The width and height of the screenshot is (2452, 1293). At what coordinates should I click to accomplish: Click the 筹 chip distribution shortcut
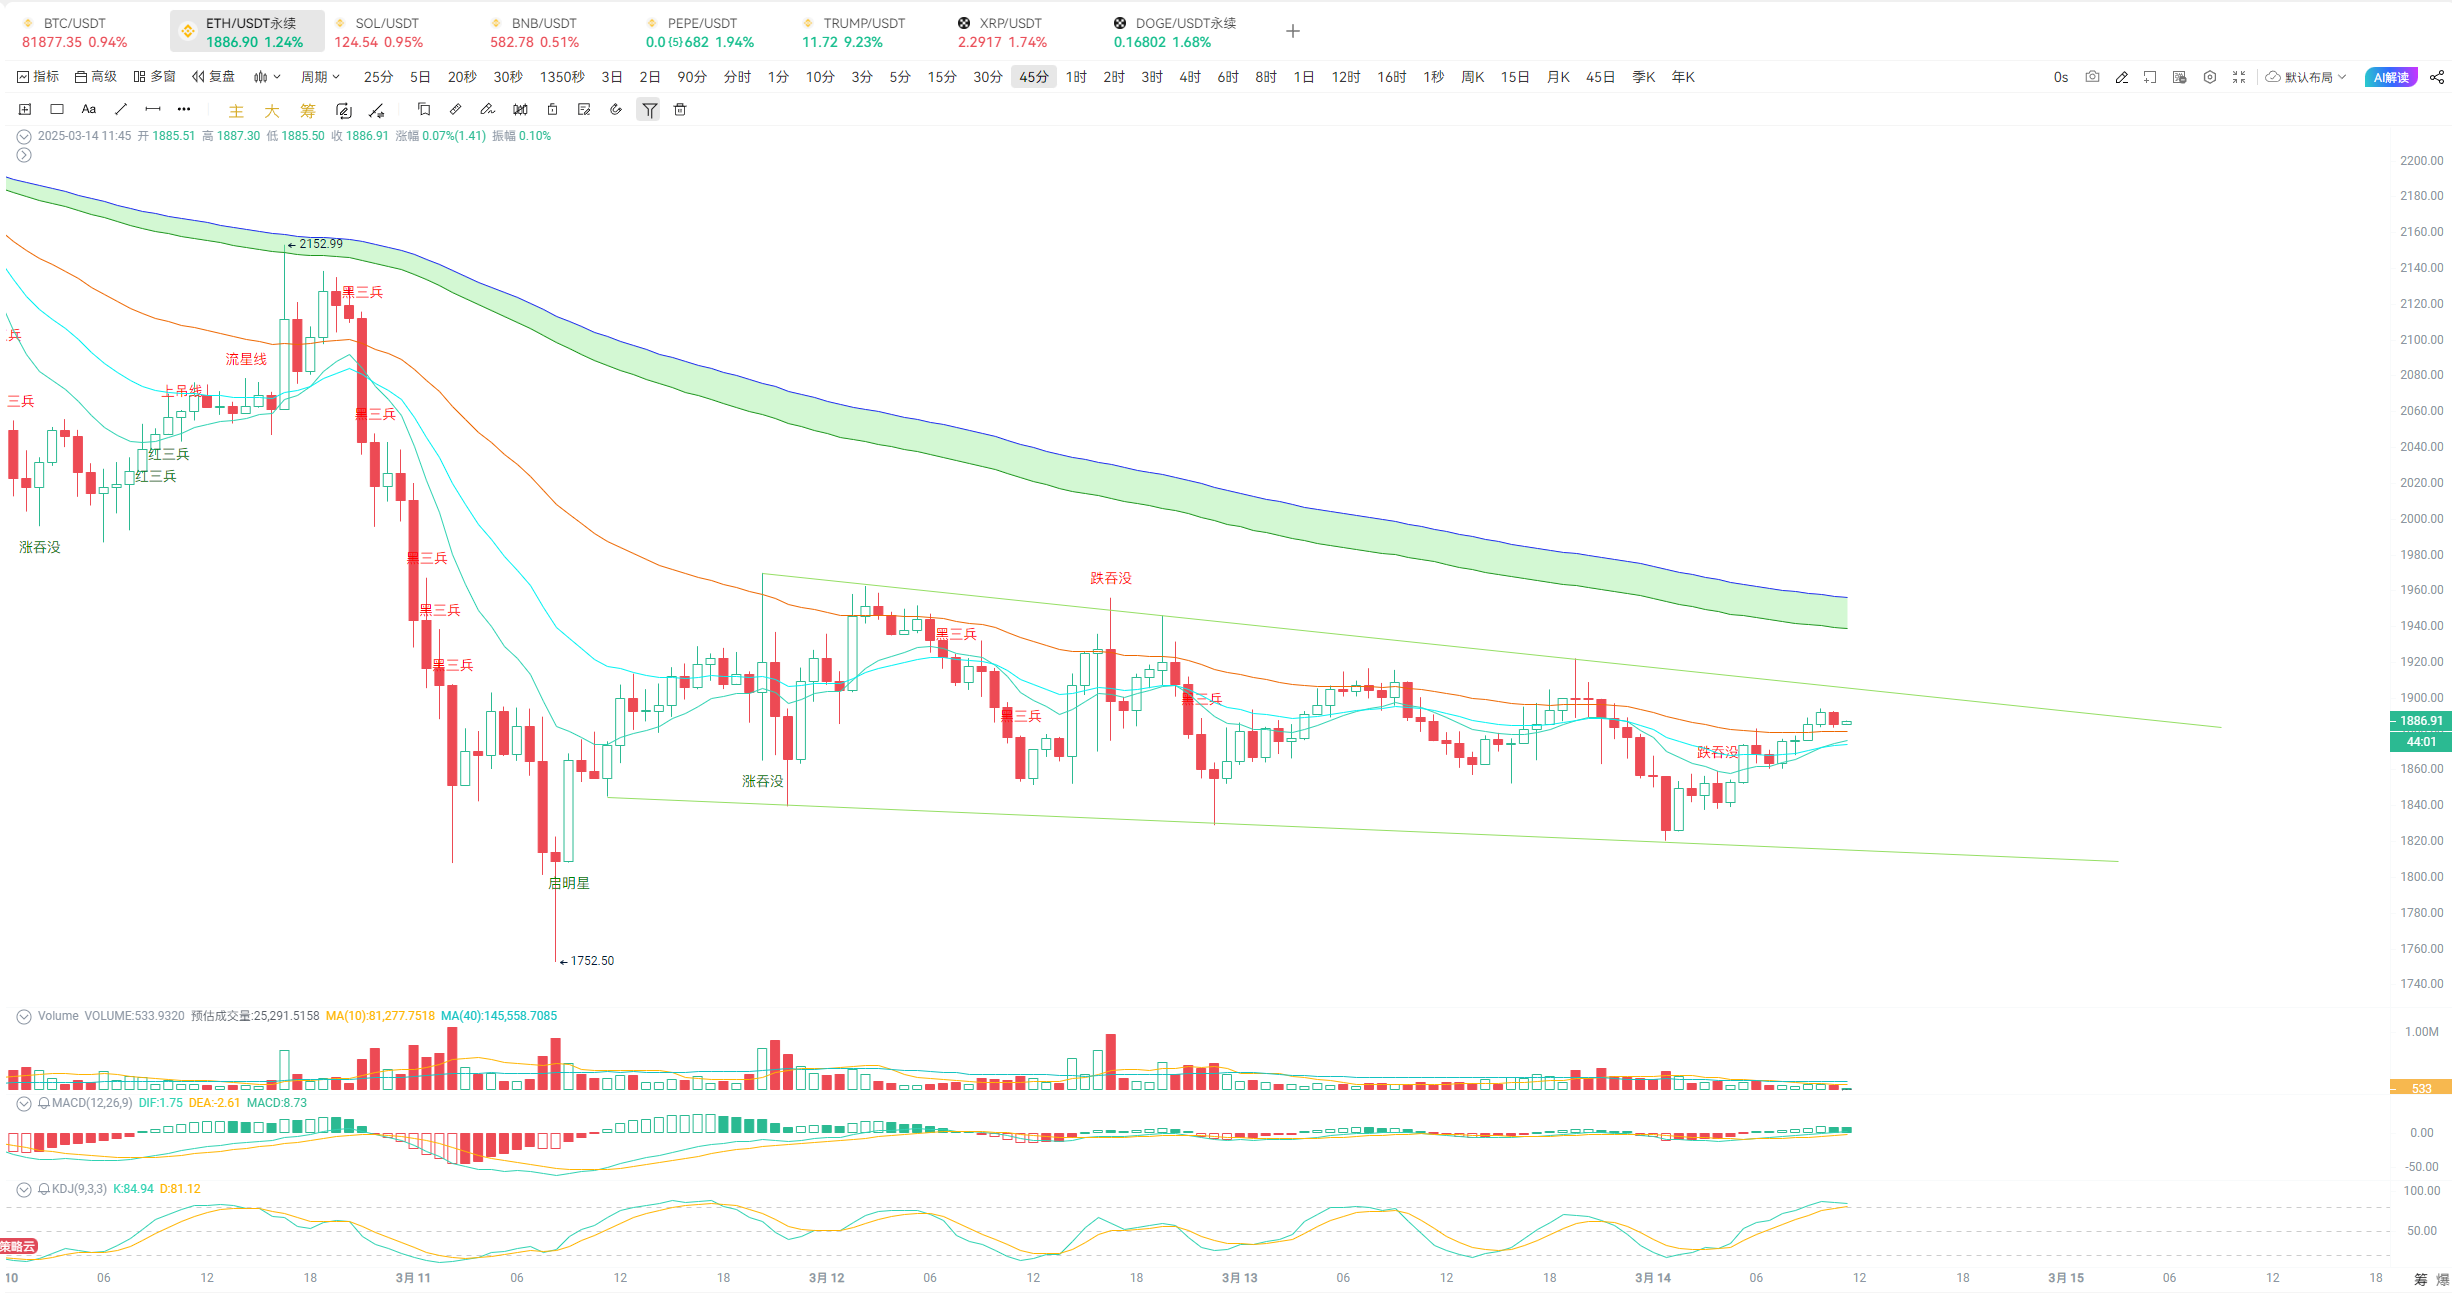(x=308, y=111)
